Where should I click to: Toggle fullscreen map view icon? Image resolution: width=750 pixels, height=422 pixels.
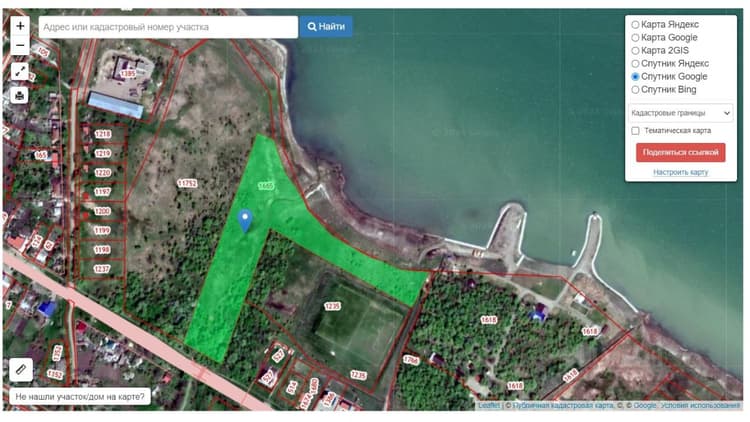click(20, 71)
